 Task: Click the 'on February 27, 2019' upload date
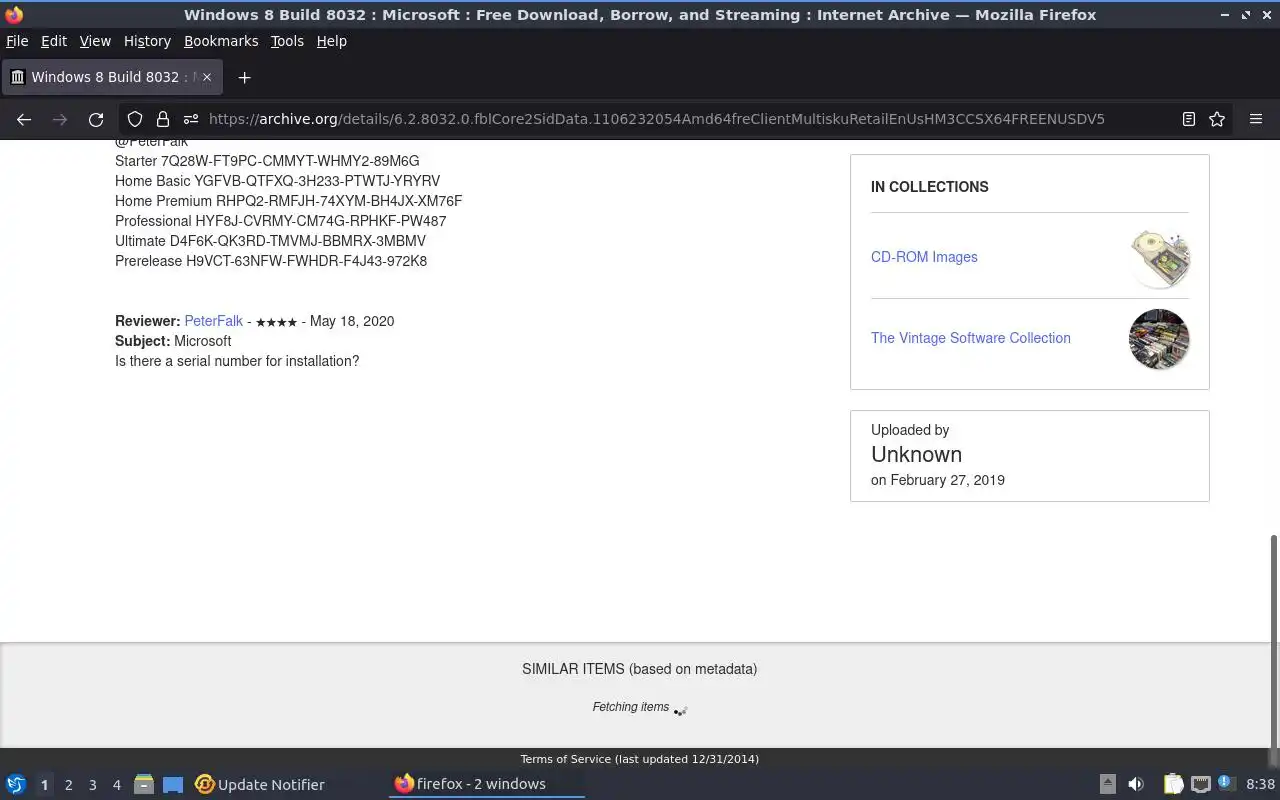tap(938, 480)
